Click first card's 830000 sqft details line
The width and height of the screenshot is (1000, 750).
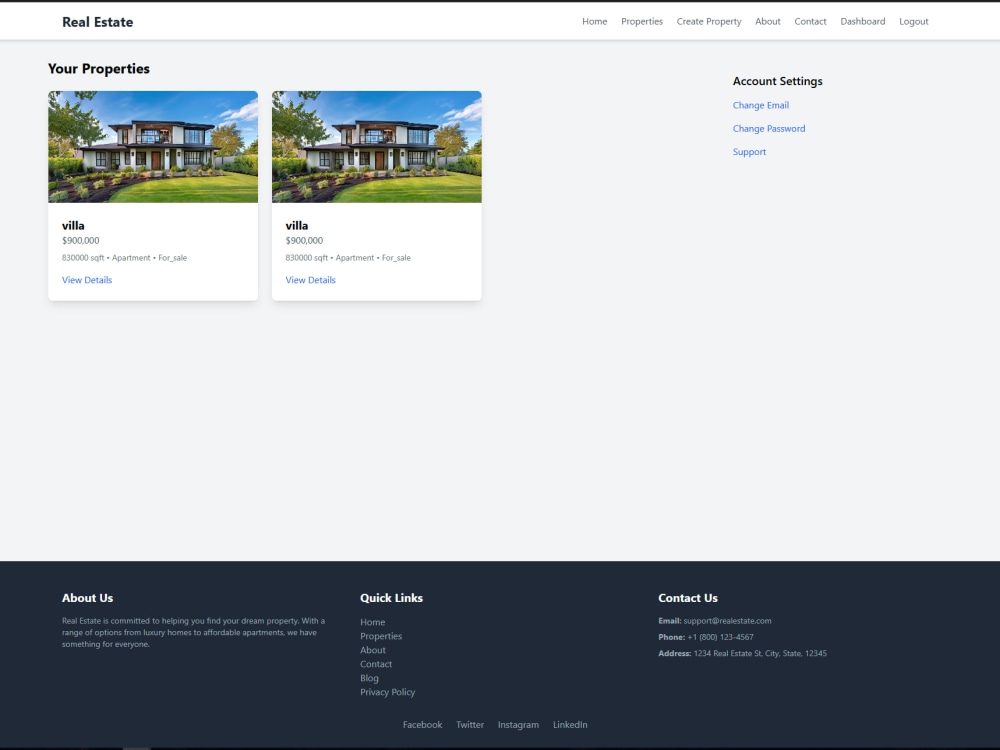coord(124,258)
